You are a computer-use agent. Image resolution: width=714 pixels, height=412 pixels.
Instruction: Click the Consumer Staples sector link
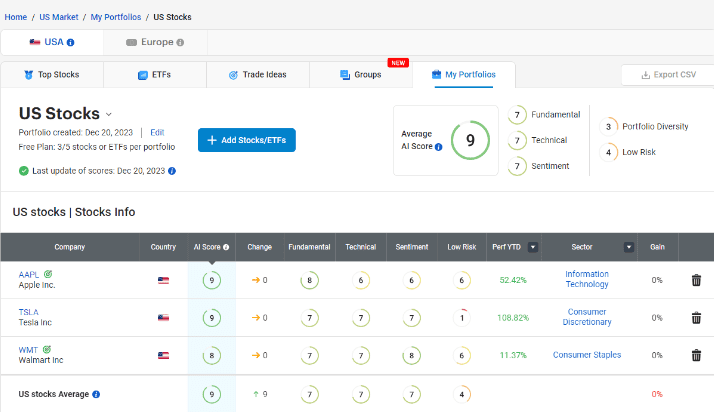[586, 355]
